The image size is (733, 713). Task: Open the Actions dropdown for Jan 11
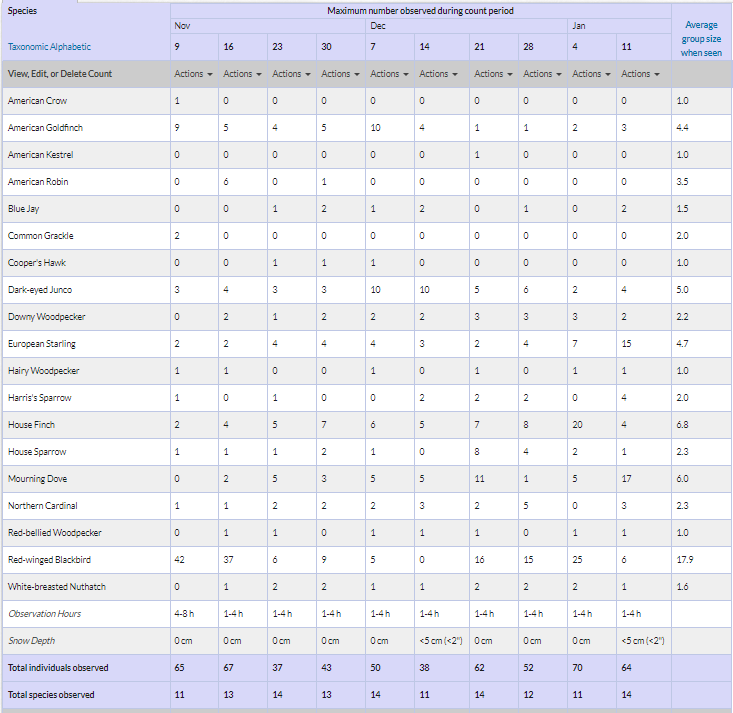[x=640, y=74]
